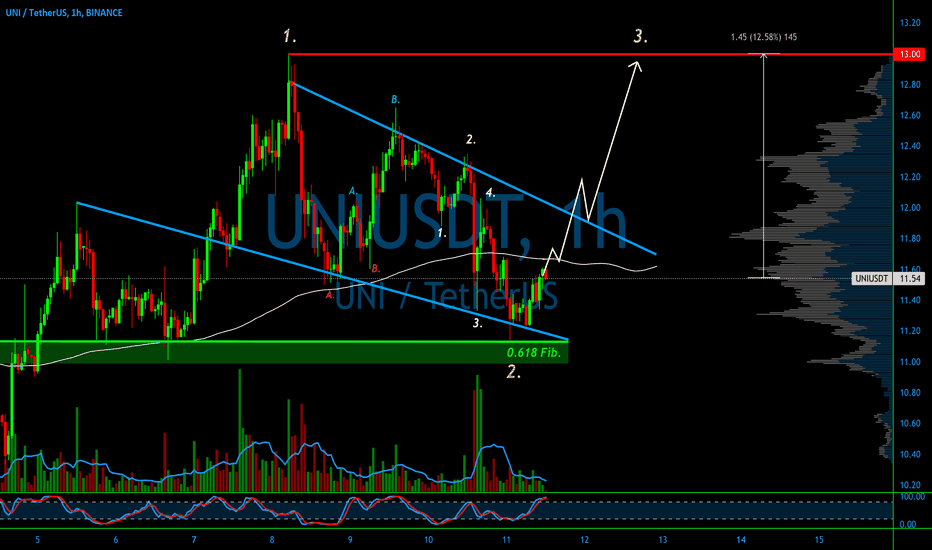Select date 15 on the time axis
Screen dimensions: 932x550
point(819,540)
